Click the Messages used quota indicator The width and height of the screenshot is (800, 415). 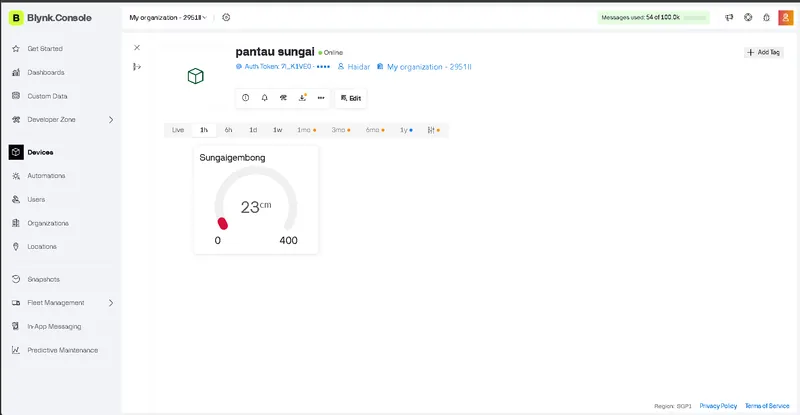click(654, 17)
